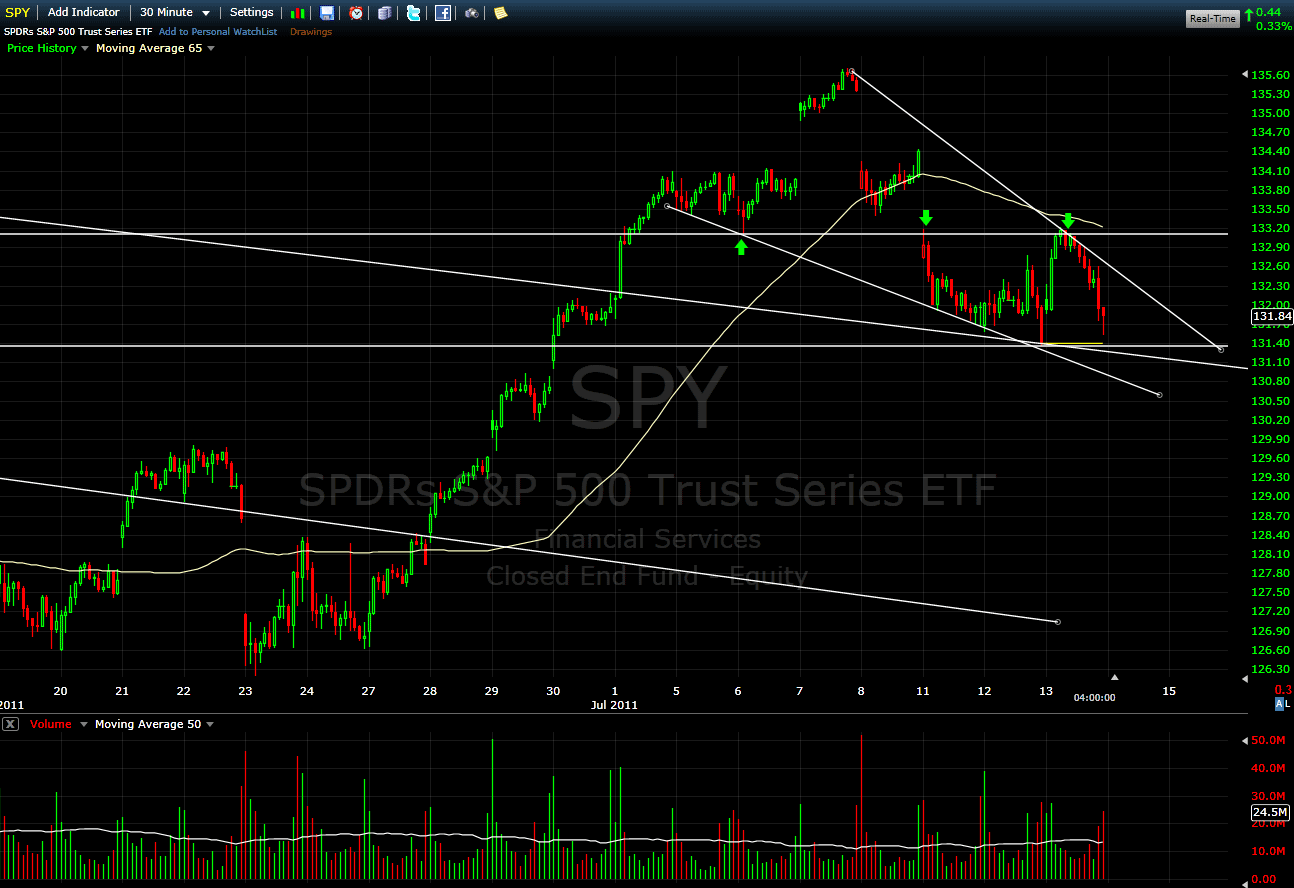Open the yellow sticky note icon
This screenshot has height=888, width=1294.
pos(500,13)
